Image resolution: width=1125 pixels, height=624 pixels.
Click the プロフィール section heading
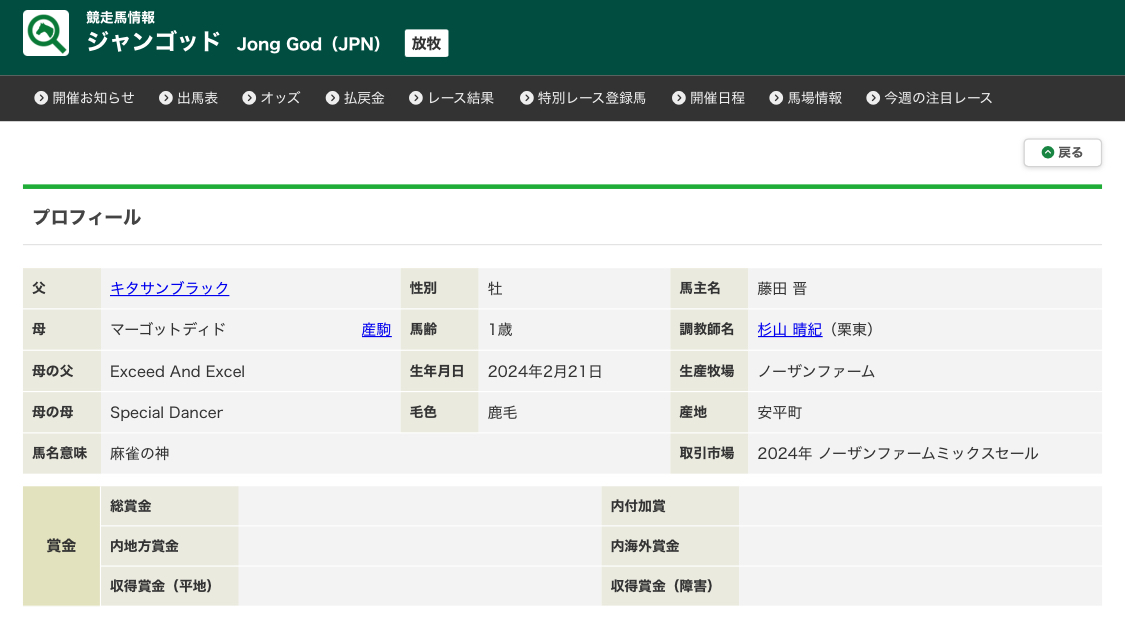[x=86, y=217]
